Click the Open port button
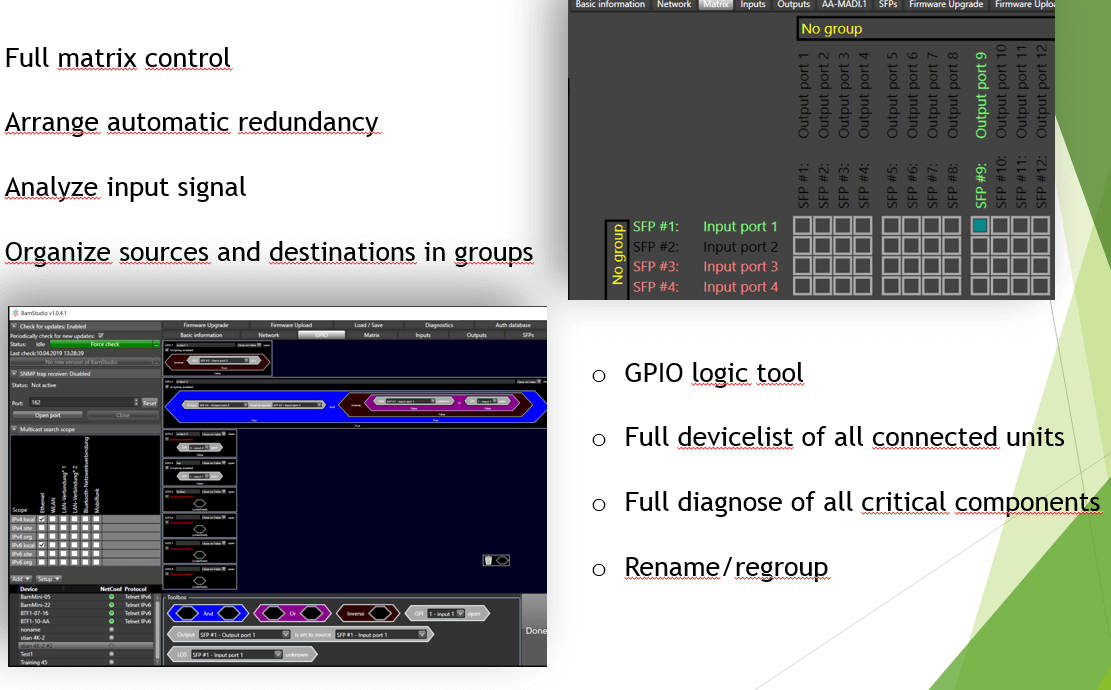Viewport: 1111px width, 690px height. coord(47,414)
